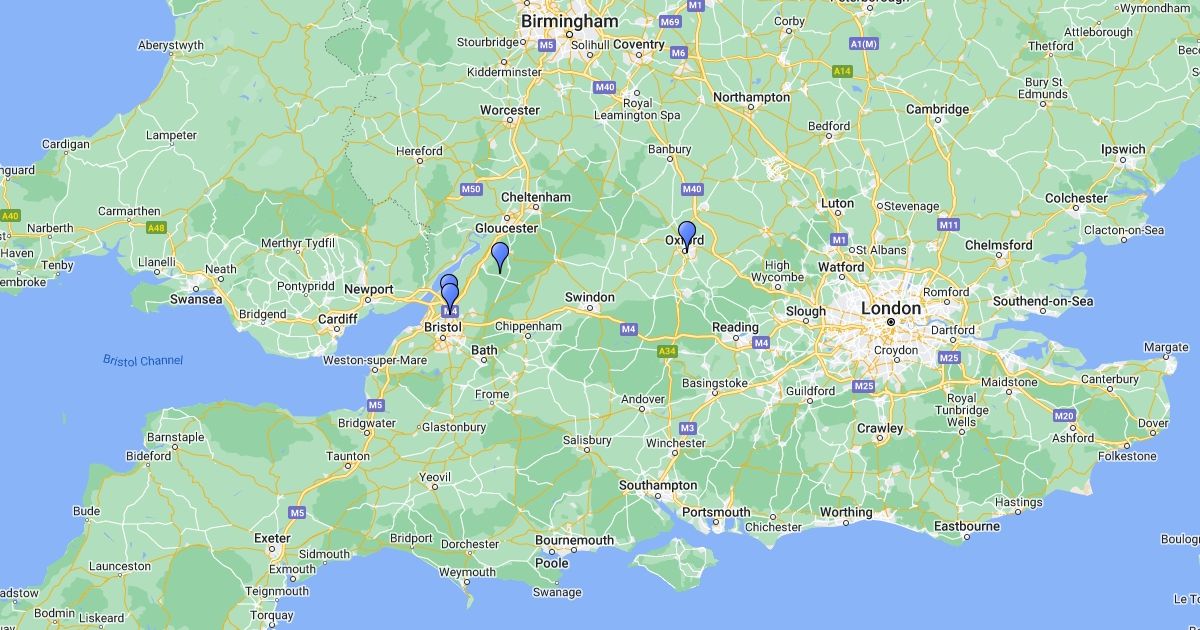Click the Cambridge city label
The height and width of the screenshot is (630, 1200).
click(937, 109)
